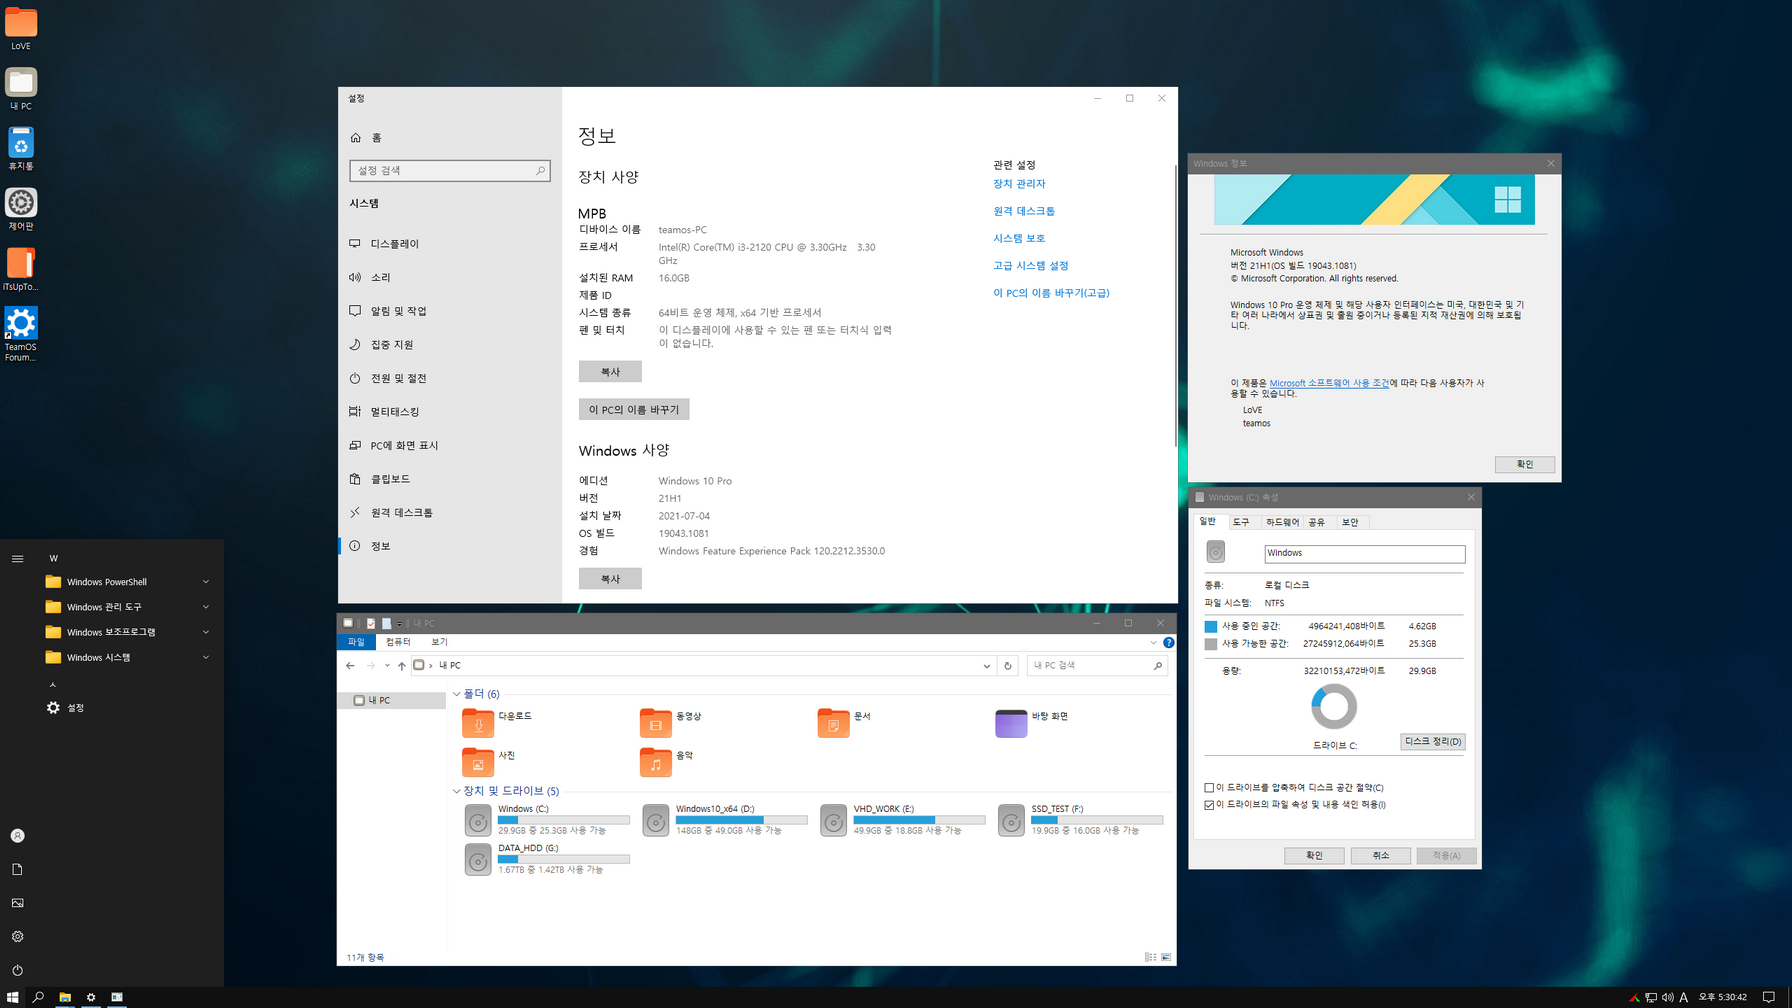Click the explorer refresh button
Viewport: 1792px width, 1008px height.
coord(1008,666)
